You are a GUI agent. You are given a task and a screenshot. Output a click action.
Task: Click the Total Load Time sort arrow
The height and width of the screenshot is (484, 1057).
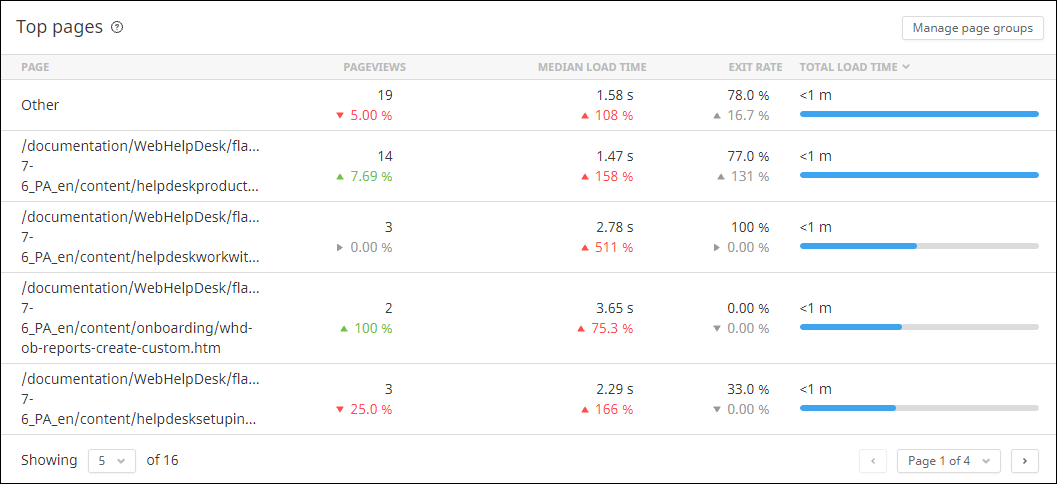906,67
